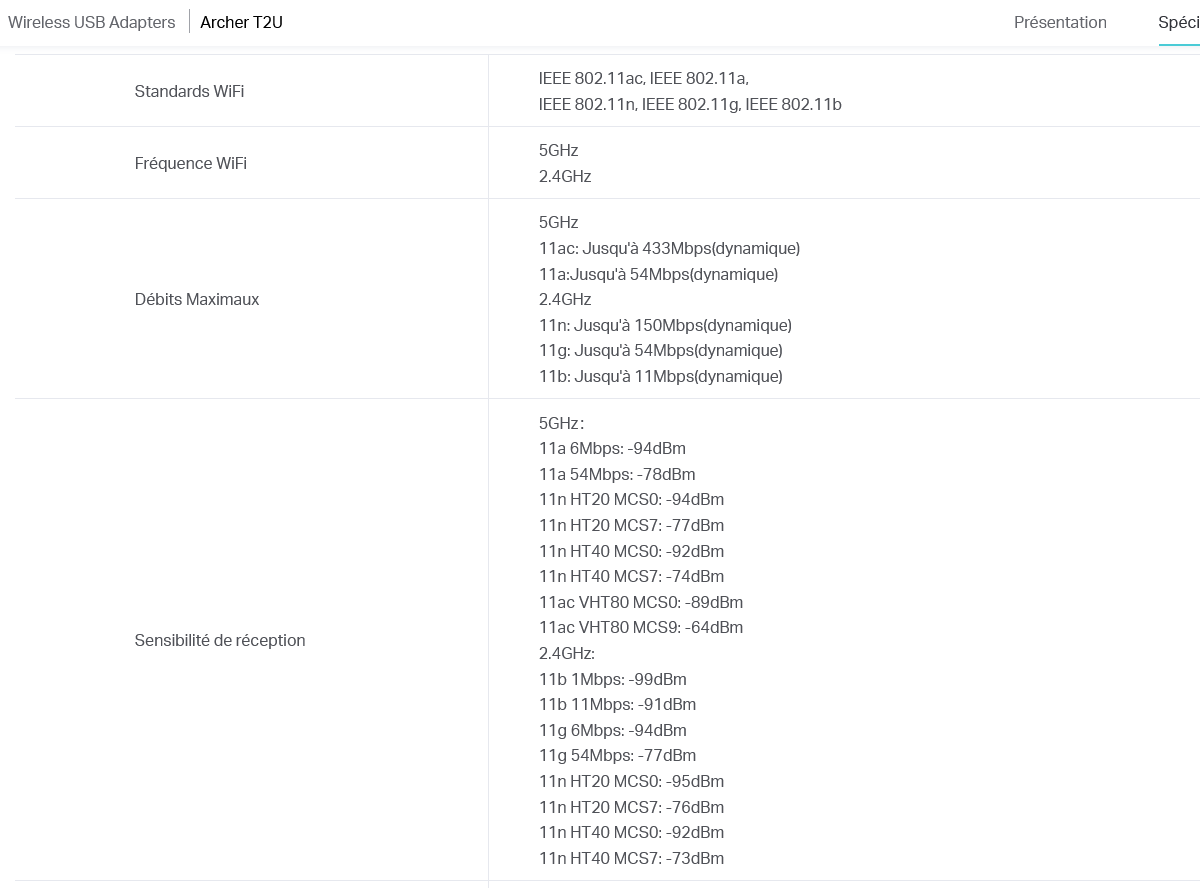
Task: Click the line 'IEEE 802.11ac, IEEE 802.11a,'
Action: point(643,78)
